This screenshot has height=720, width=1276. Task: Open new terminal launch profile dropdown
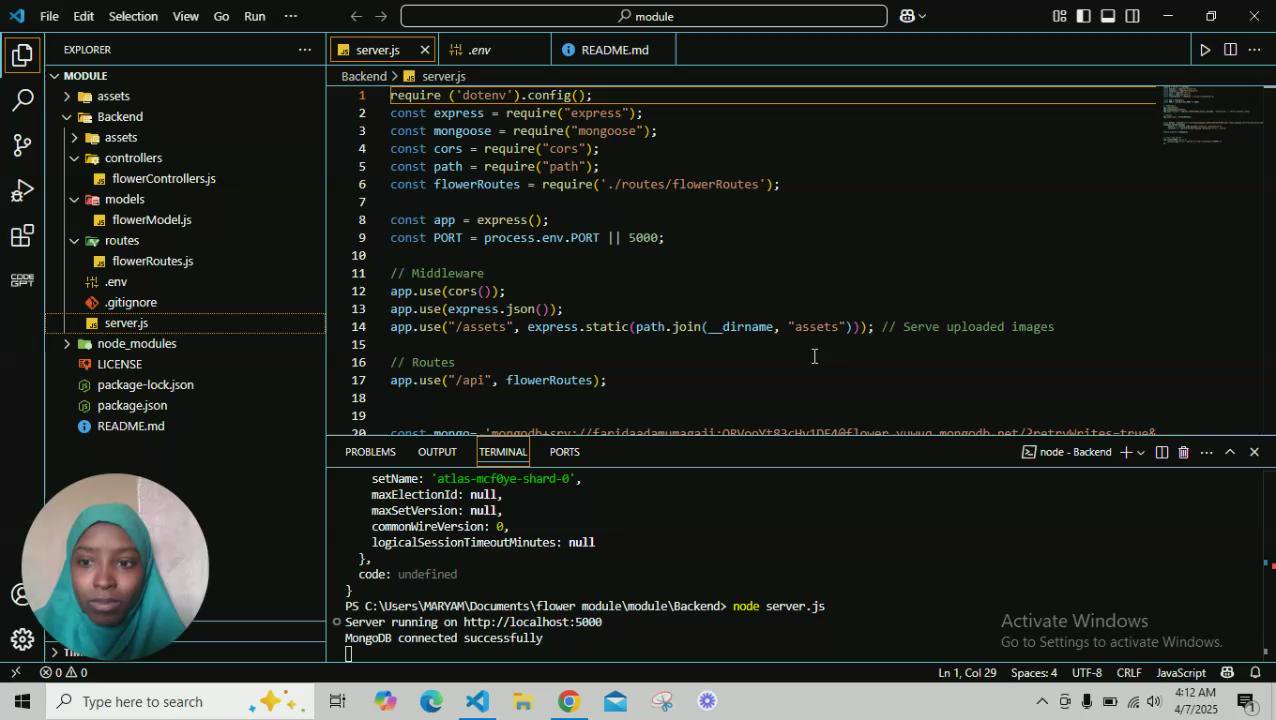(x=1140, y=452)
